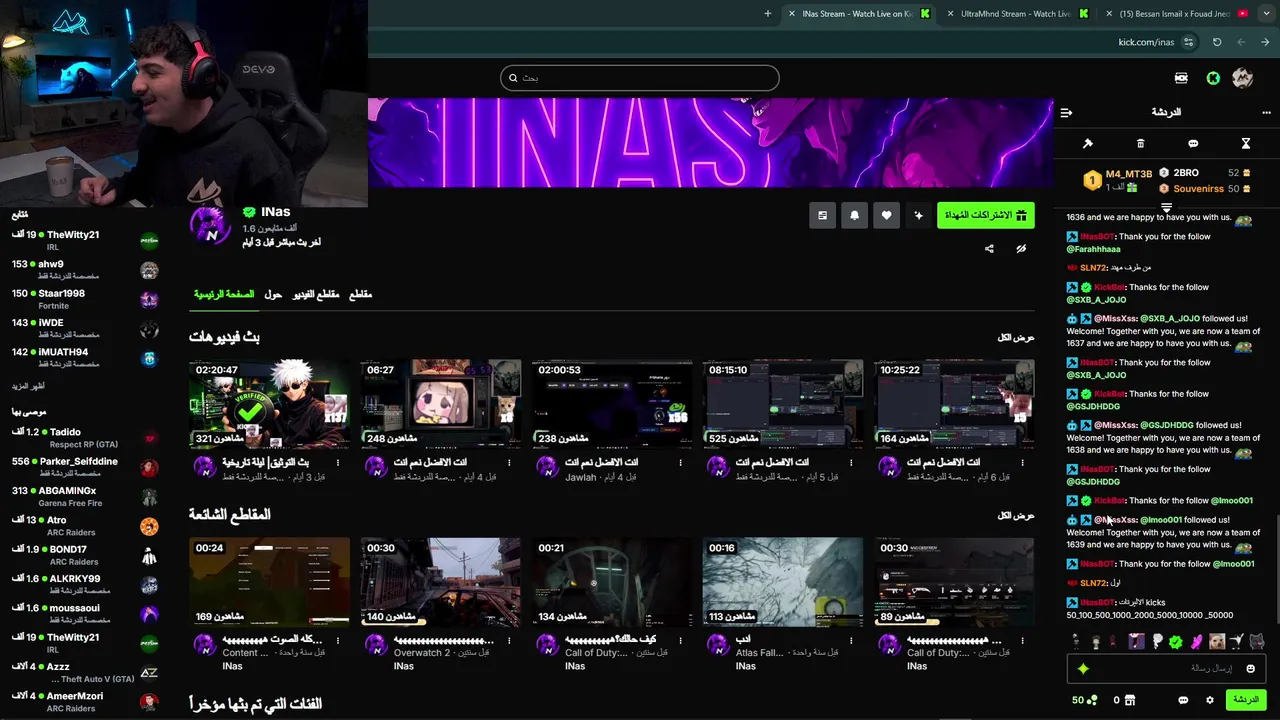This screenshot has height=720, width=1280.
Task: Open chat settings gear icon
Action: tap(1210, 700)
